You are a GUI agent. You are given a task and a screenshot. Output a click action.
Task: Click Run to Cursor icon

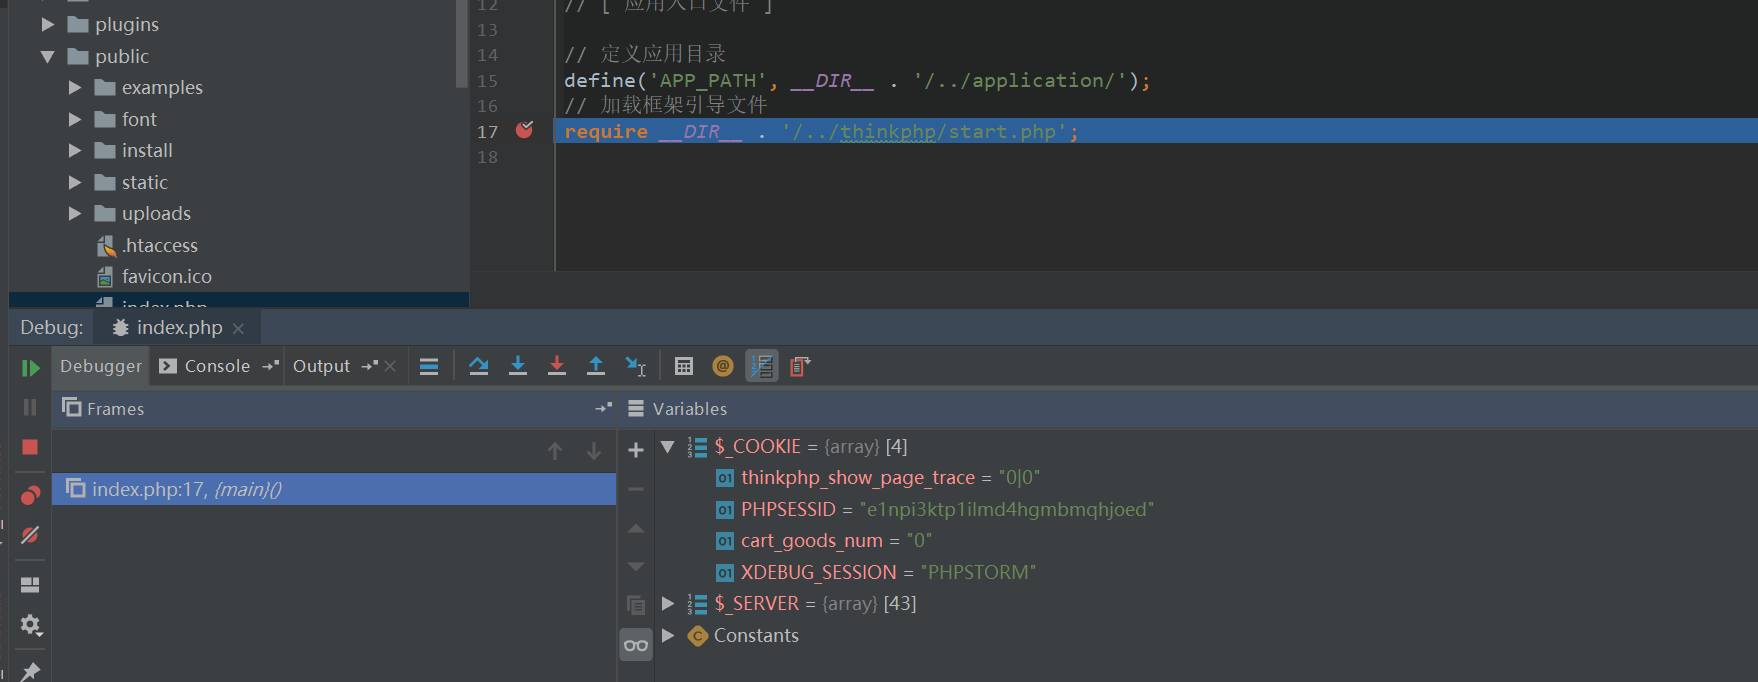coord(635,367)
